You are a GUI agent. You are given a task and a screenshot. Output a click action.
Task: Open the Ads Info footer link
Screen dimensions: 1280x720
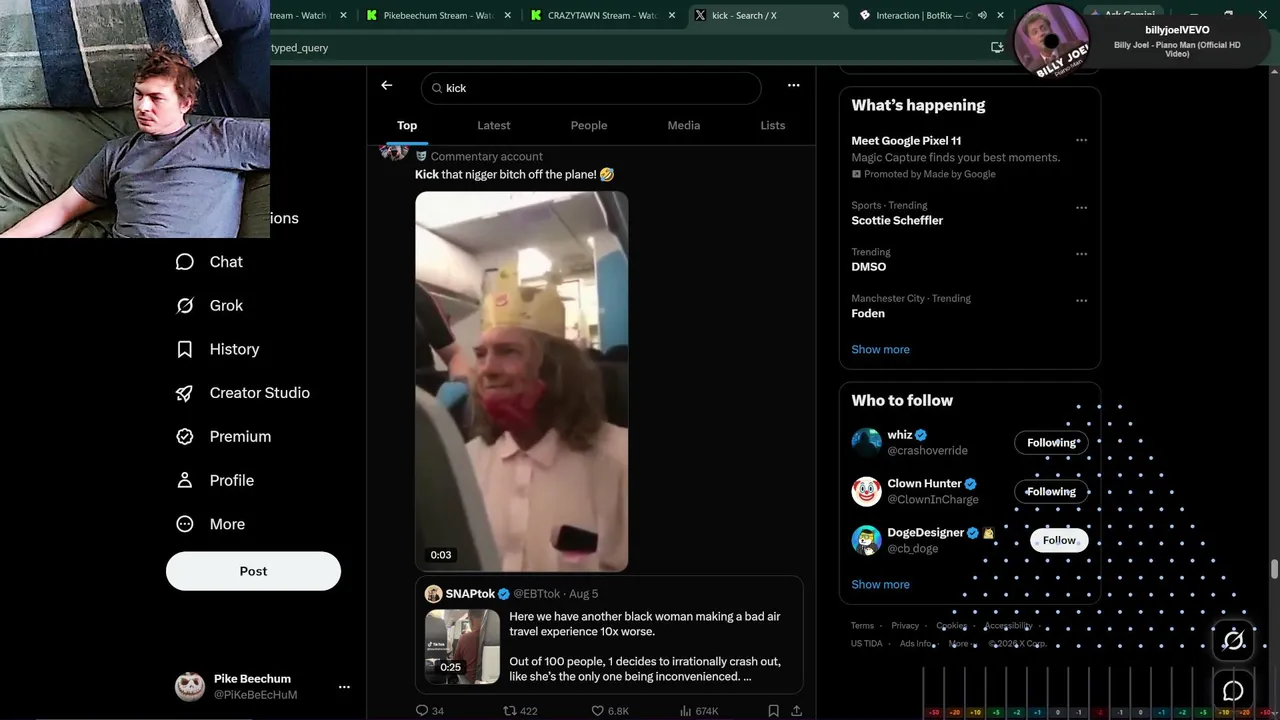[x=916, y=644]
